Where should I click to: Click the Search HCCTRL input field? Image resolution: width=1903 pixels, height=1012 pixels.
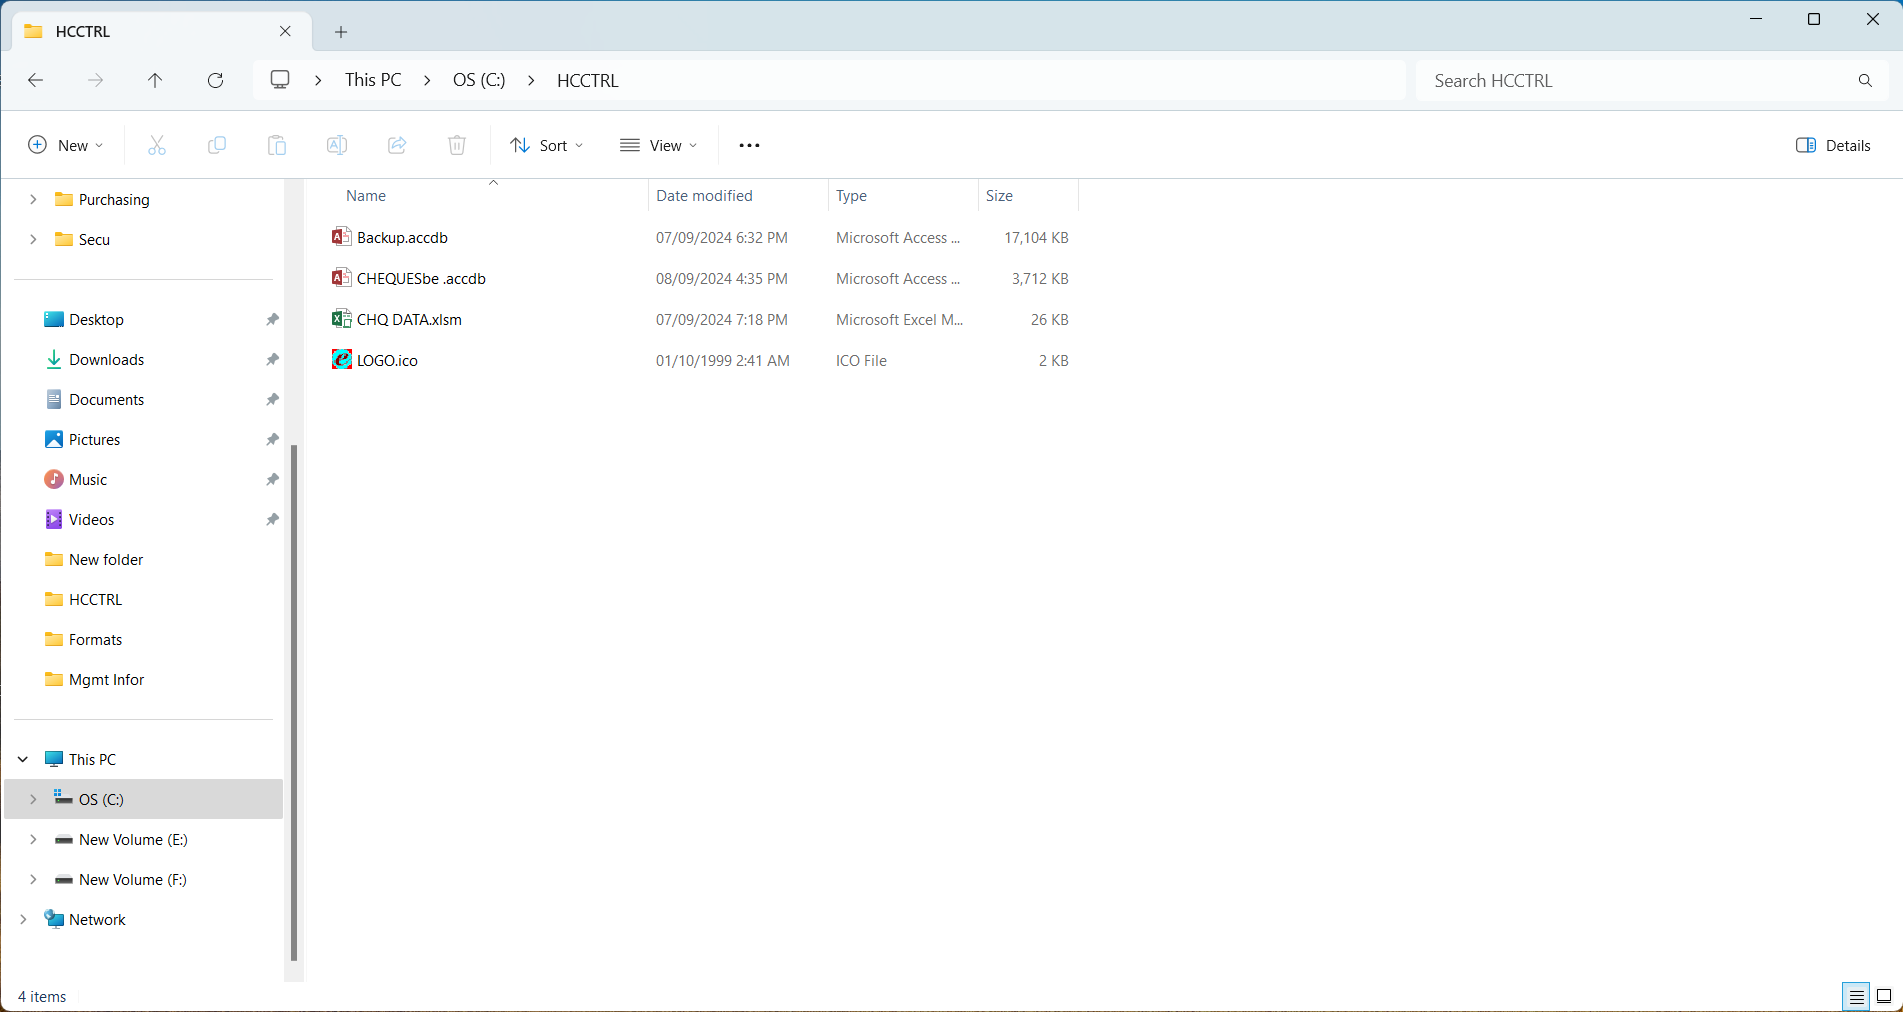coord(1640,81)
